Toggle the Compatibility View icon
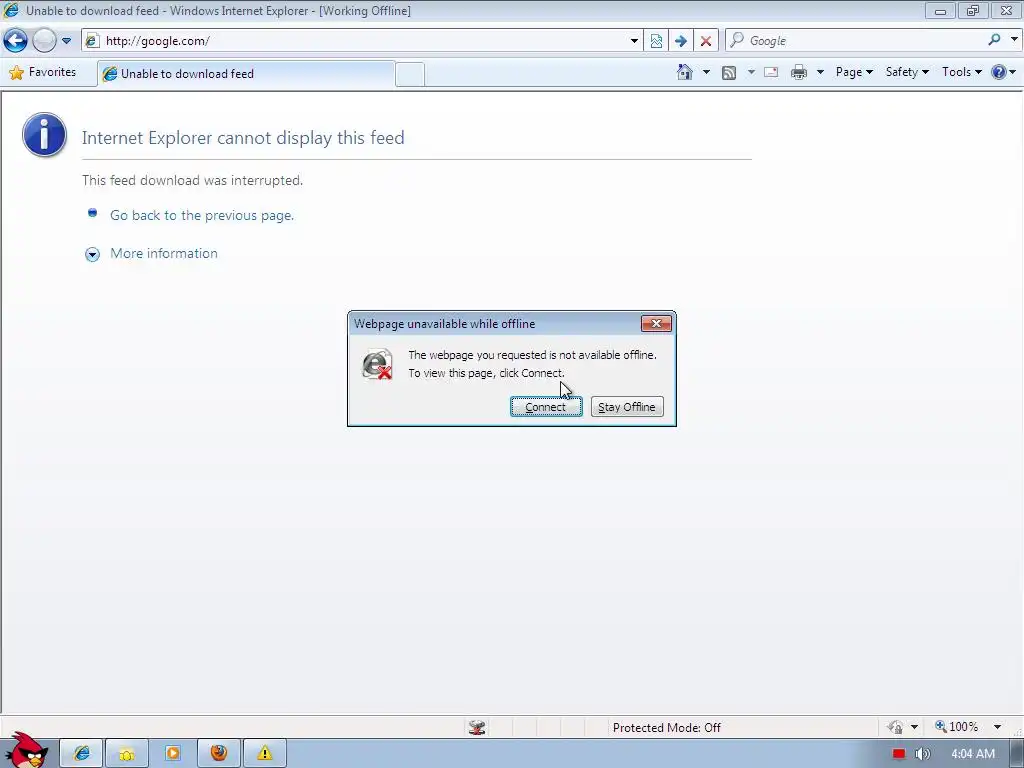Image resolution: width=1024 pixels, height=768 pixels. [x=656, y=40]
